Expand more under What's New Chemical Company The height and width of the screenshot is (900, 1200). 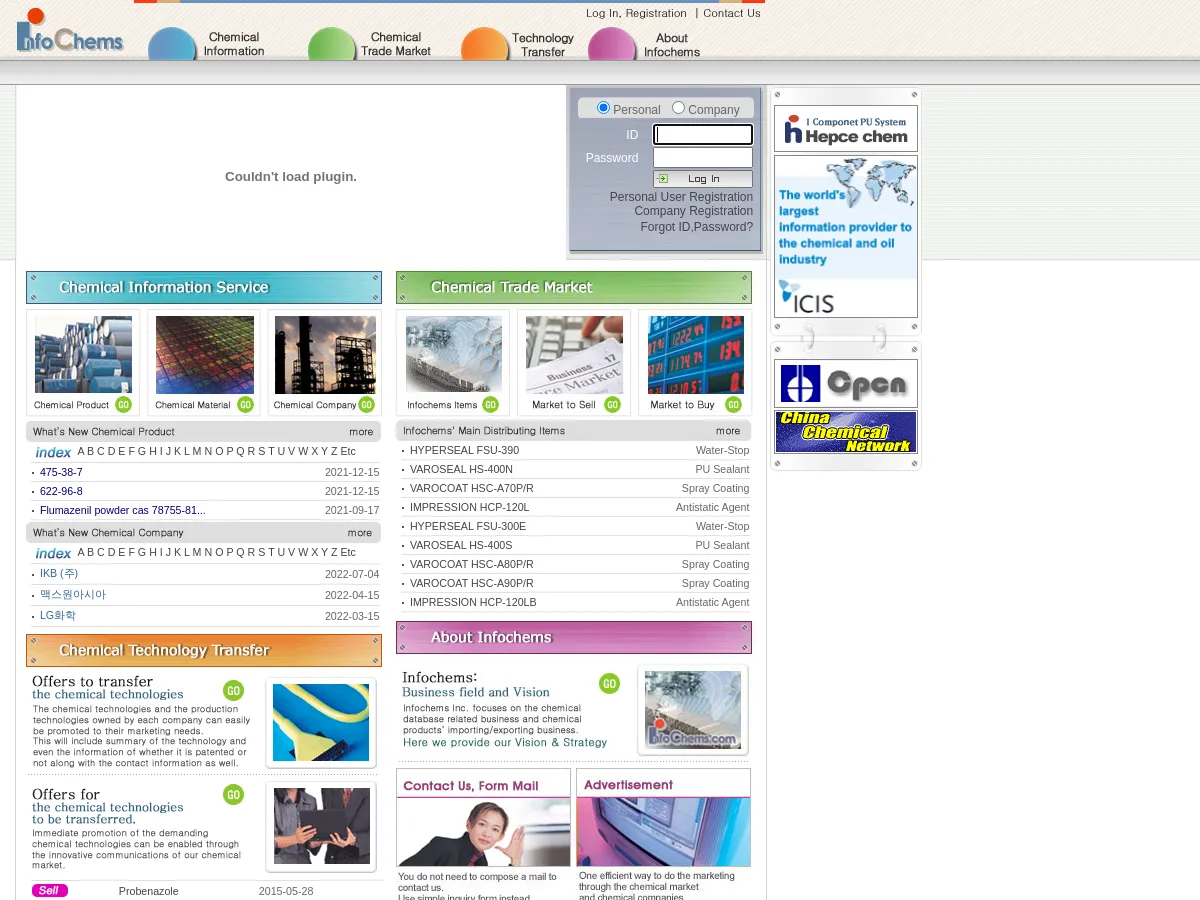pos(360,533)
